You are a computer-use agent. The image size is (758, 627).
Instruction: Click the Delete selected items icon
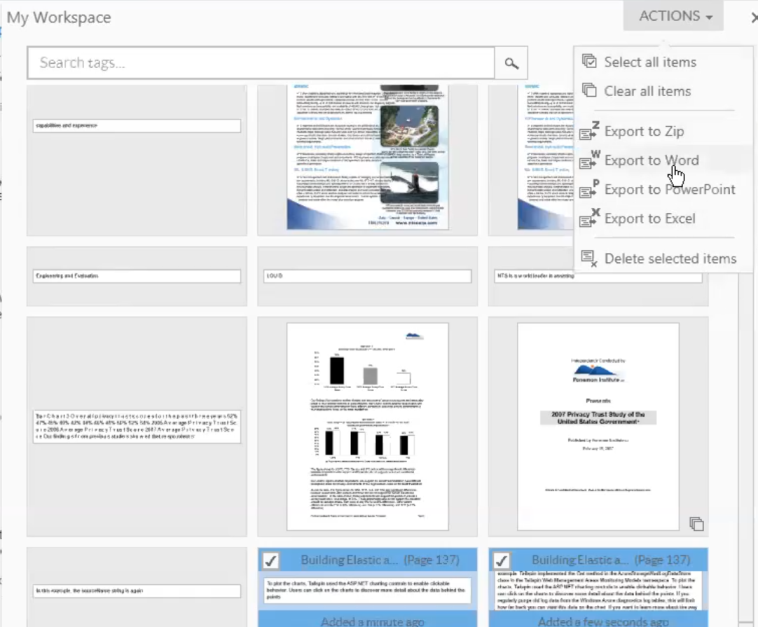(589, 258)
